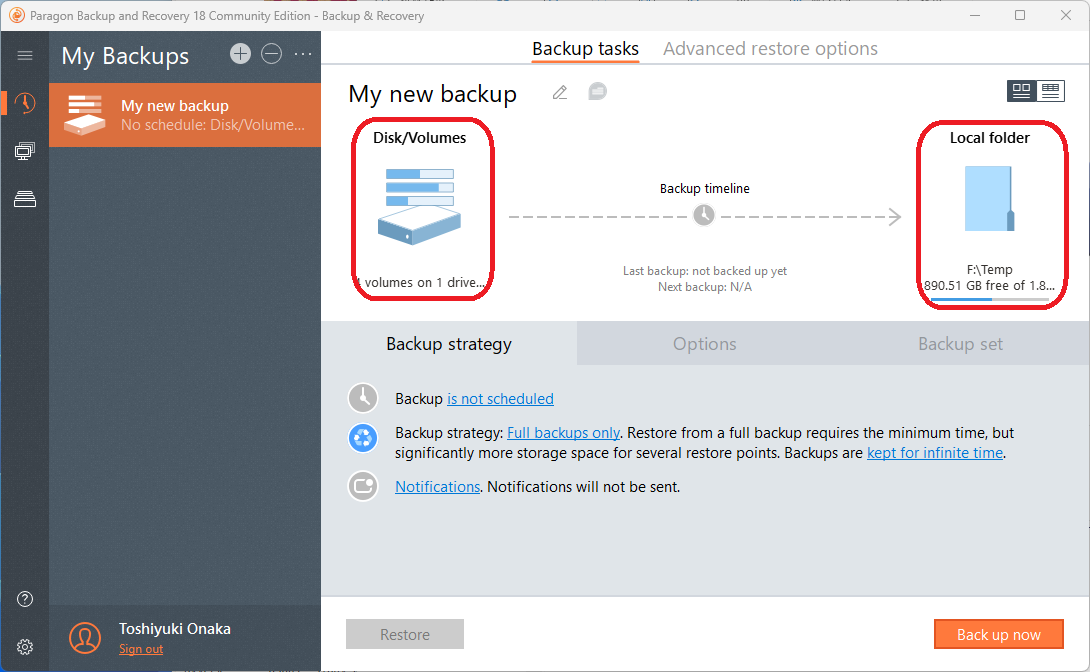Open the stacked windows icon in sidebar
This screenshot has width=1090, height=672.
pyautogui.click(x=25, y=152)
